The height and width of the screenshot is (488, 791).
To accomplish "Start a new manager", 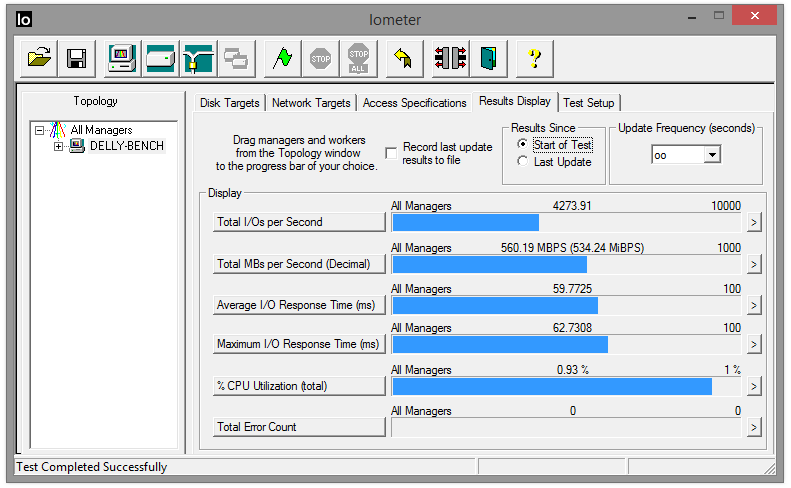I will click(x=123, y=59).
